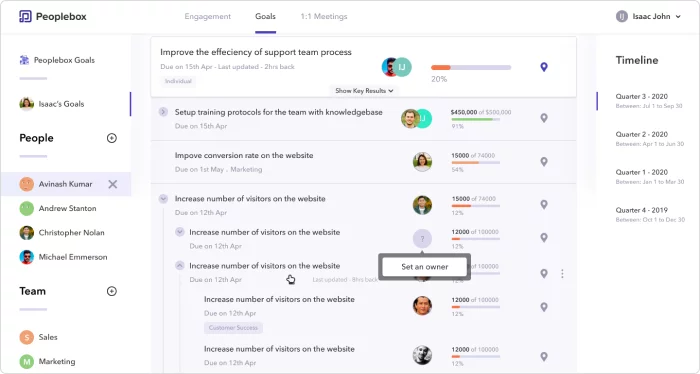
Task: Click pin icon on training protocols row
Action: pyautogui.click(x=544, y=118)
